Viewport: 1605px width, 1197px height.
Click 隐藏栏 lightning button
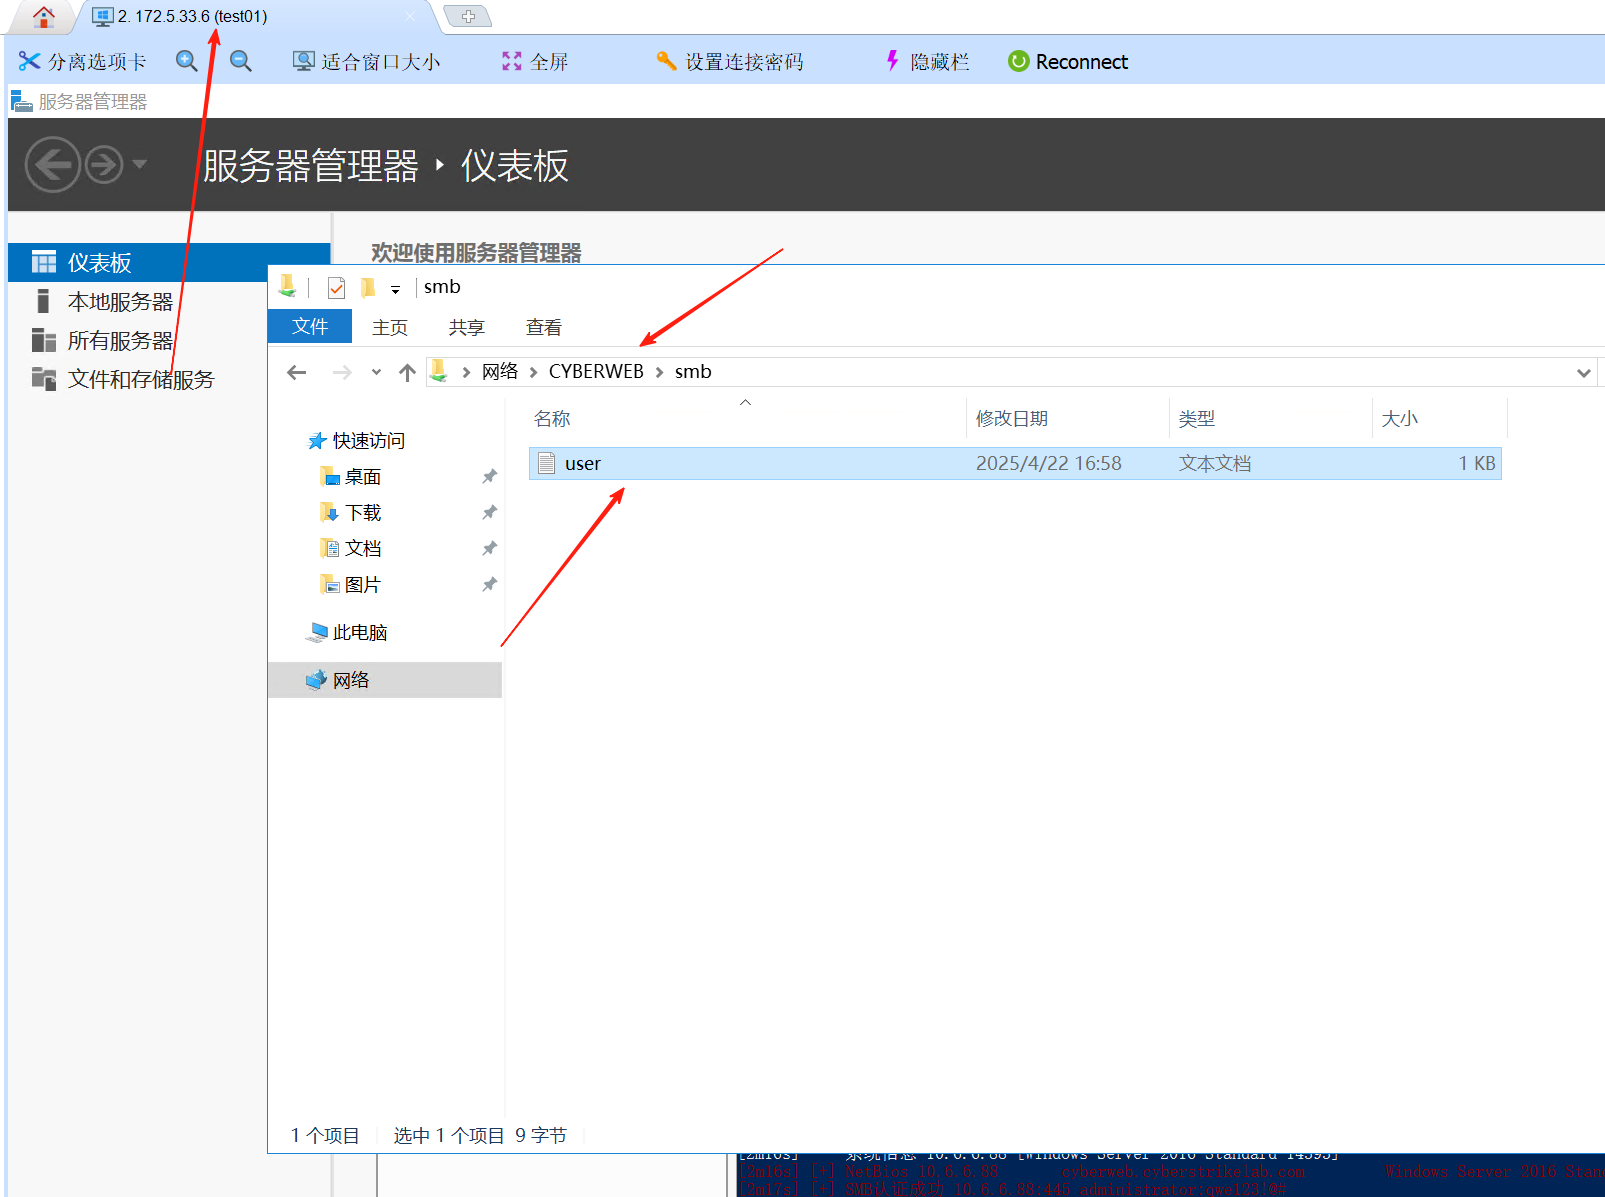(927, 62)
